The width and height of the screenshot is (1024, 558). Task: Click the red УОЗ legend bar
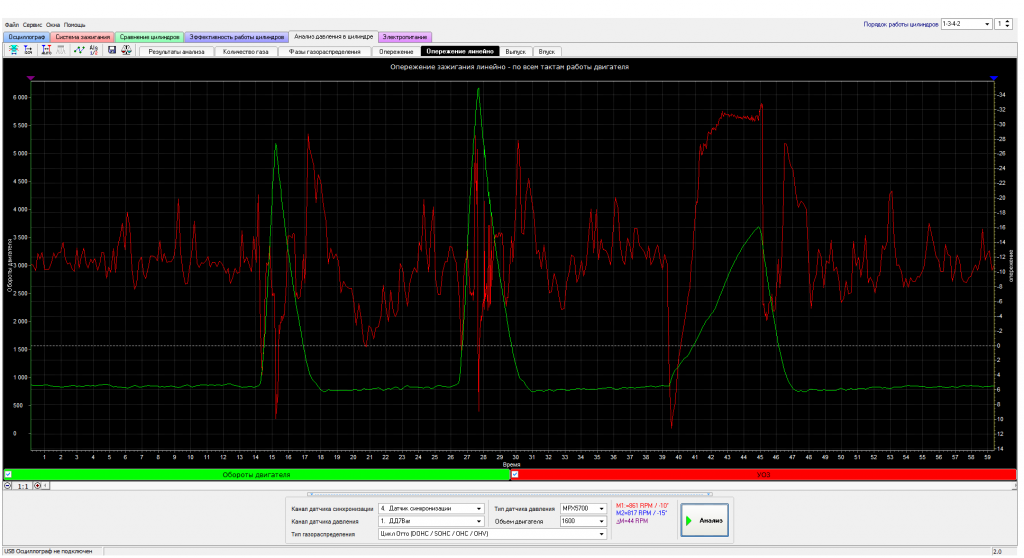pyautogui.click(x=763, y=475)
